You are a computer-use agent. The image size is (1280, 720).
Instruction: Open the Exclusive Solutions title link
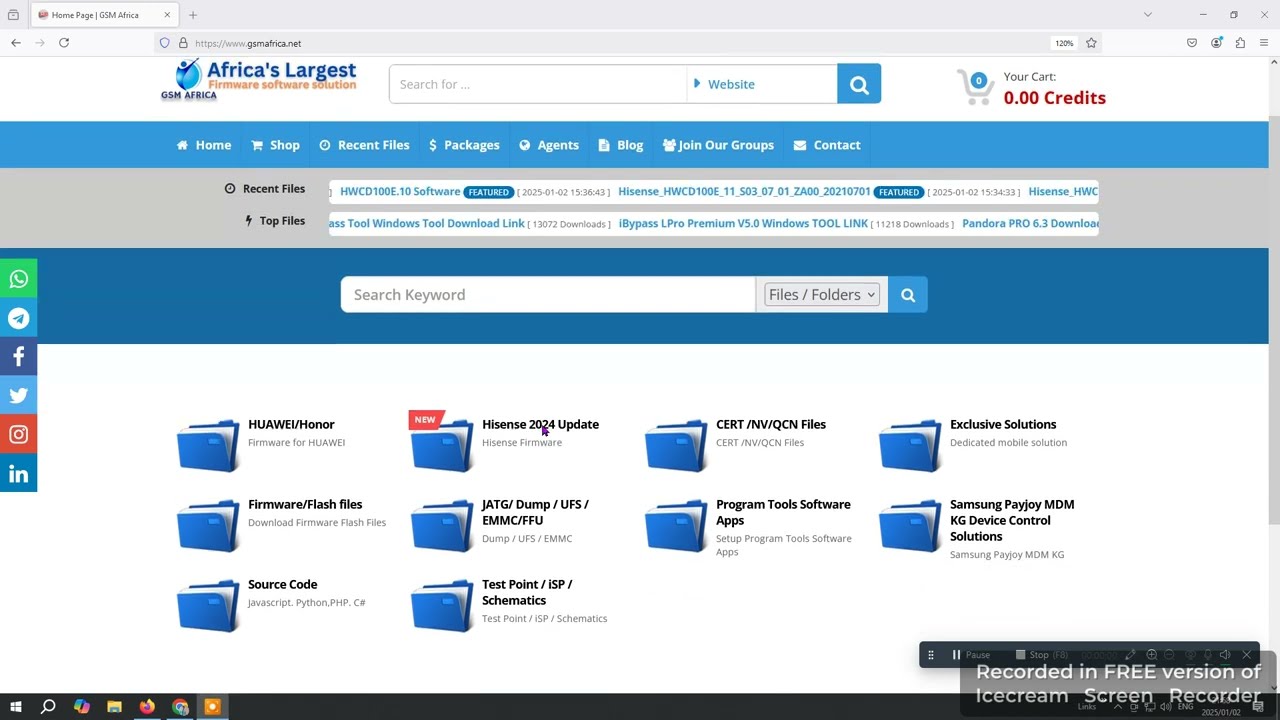1003,424
